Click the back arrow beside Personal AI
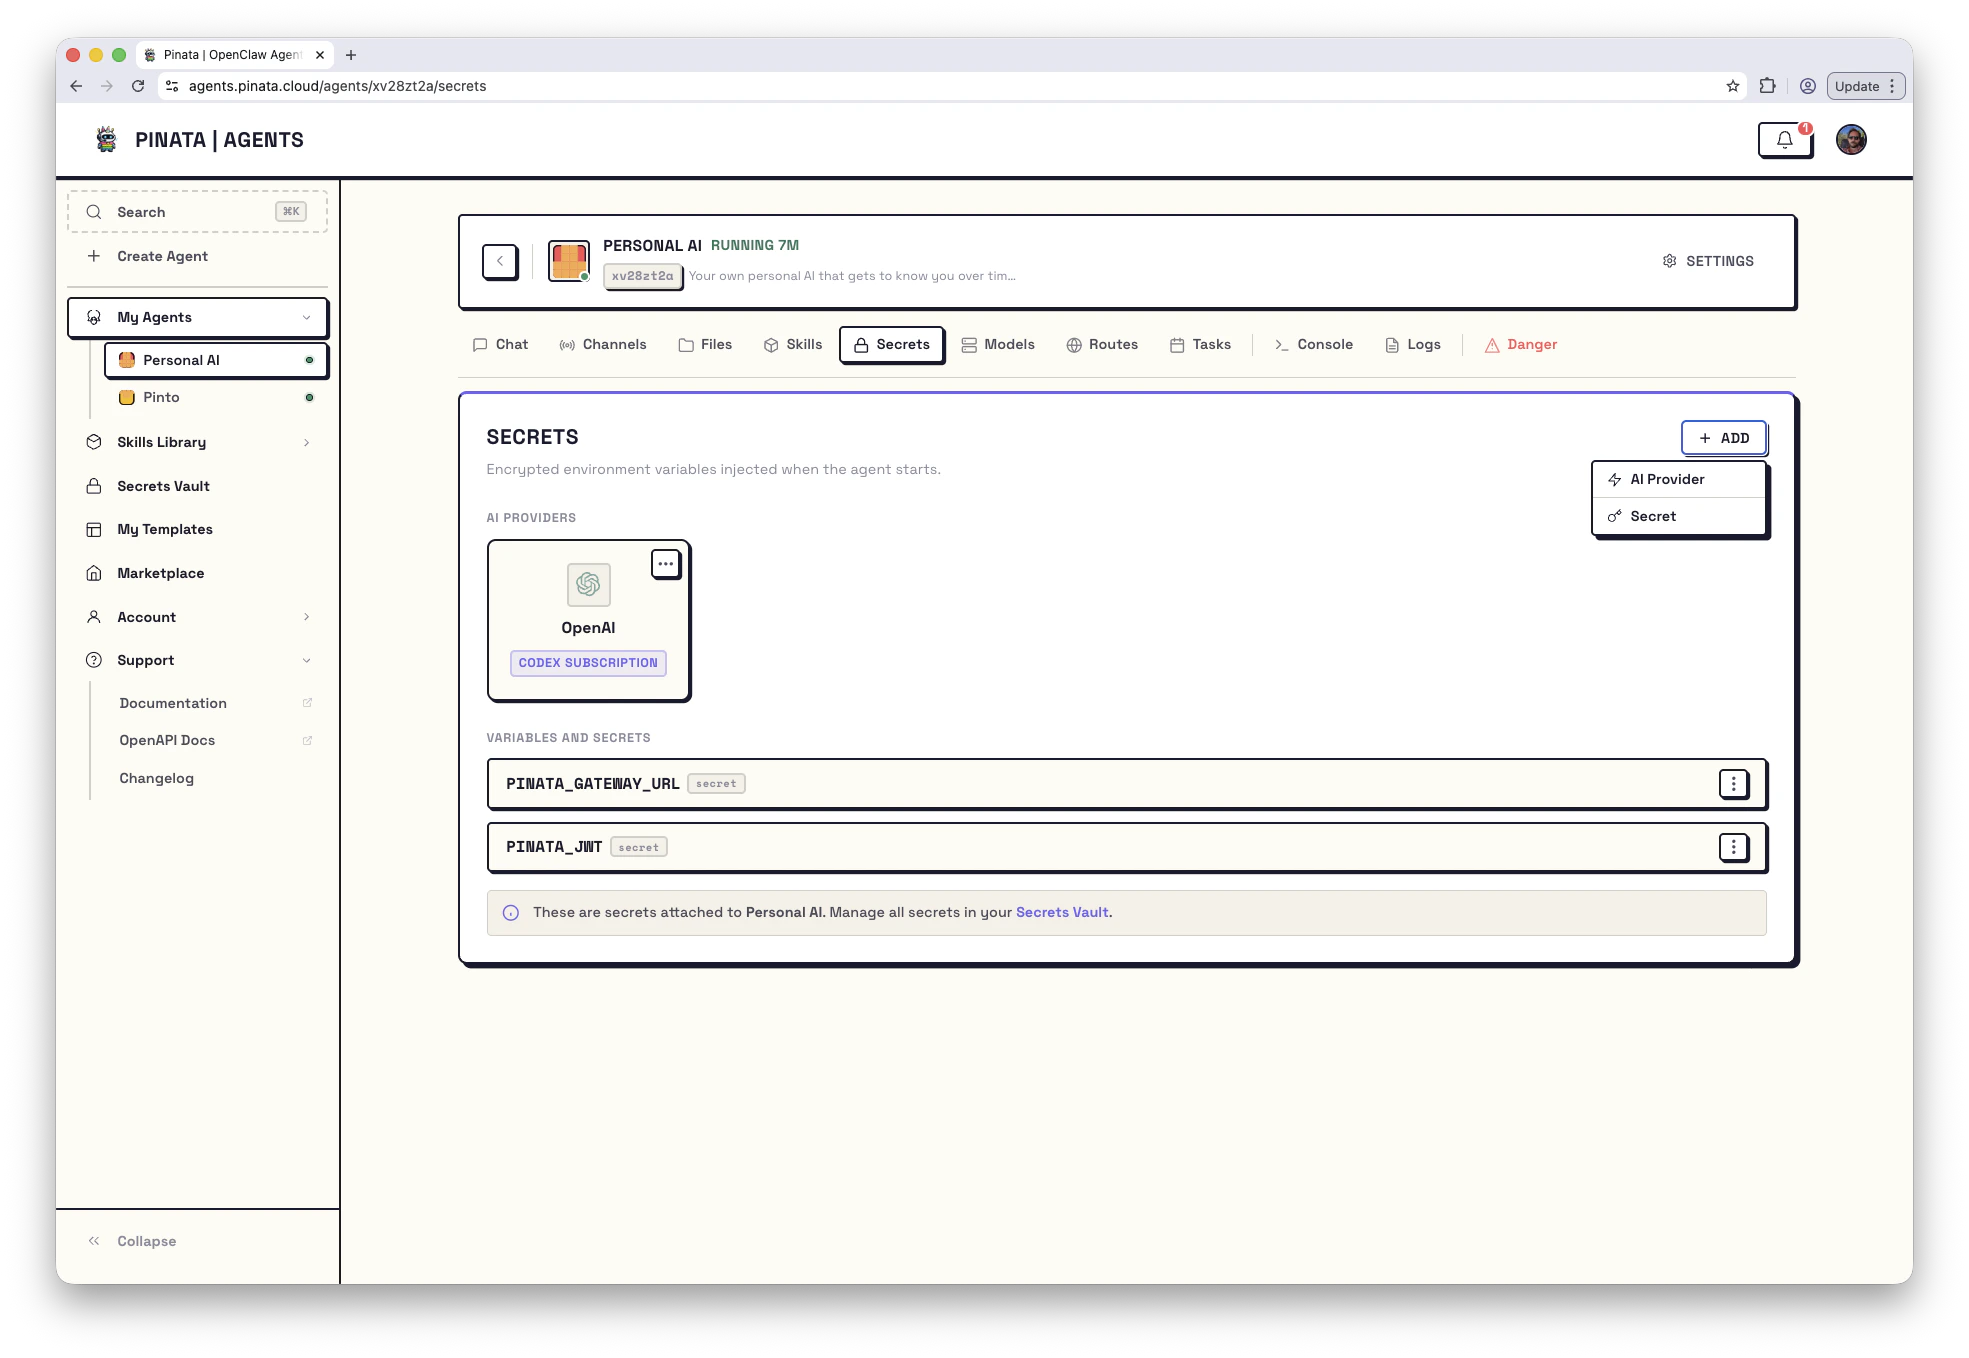Screen dimensions: 1969x1358 [500, 261]
